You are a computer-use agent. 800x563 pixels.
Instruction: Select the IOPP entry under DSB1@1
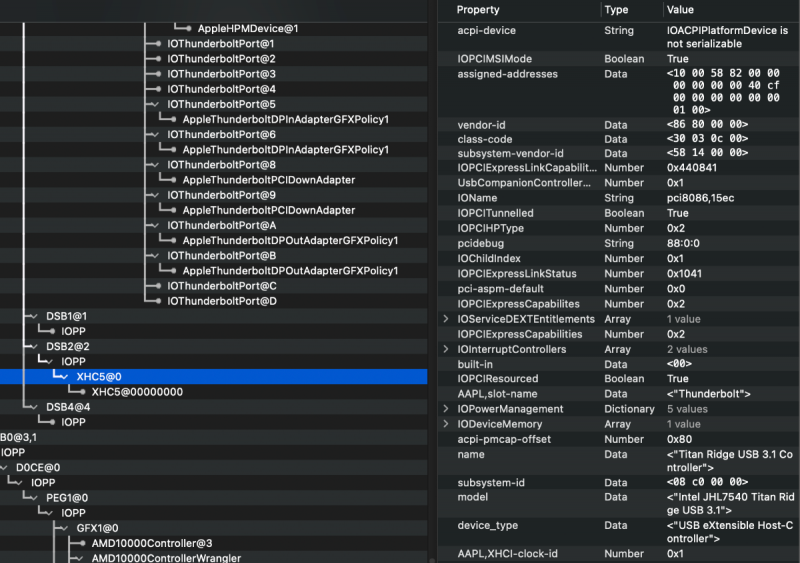point(73,331)
